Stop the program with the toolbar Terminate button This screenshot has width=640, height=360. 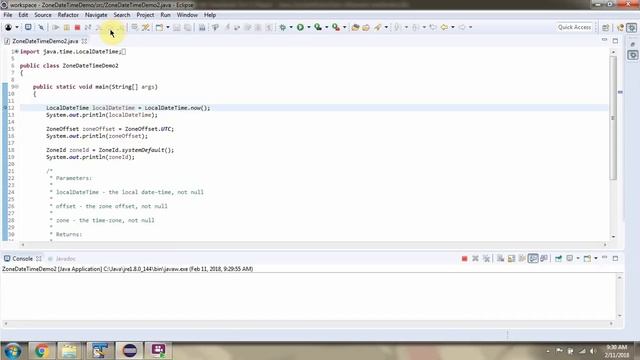coord(77,27)
